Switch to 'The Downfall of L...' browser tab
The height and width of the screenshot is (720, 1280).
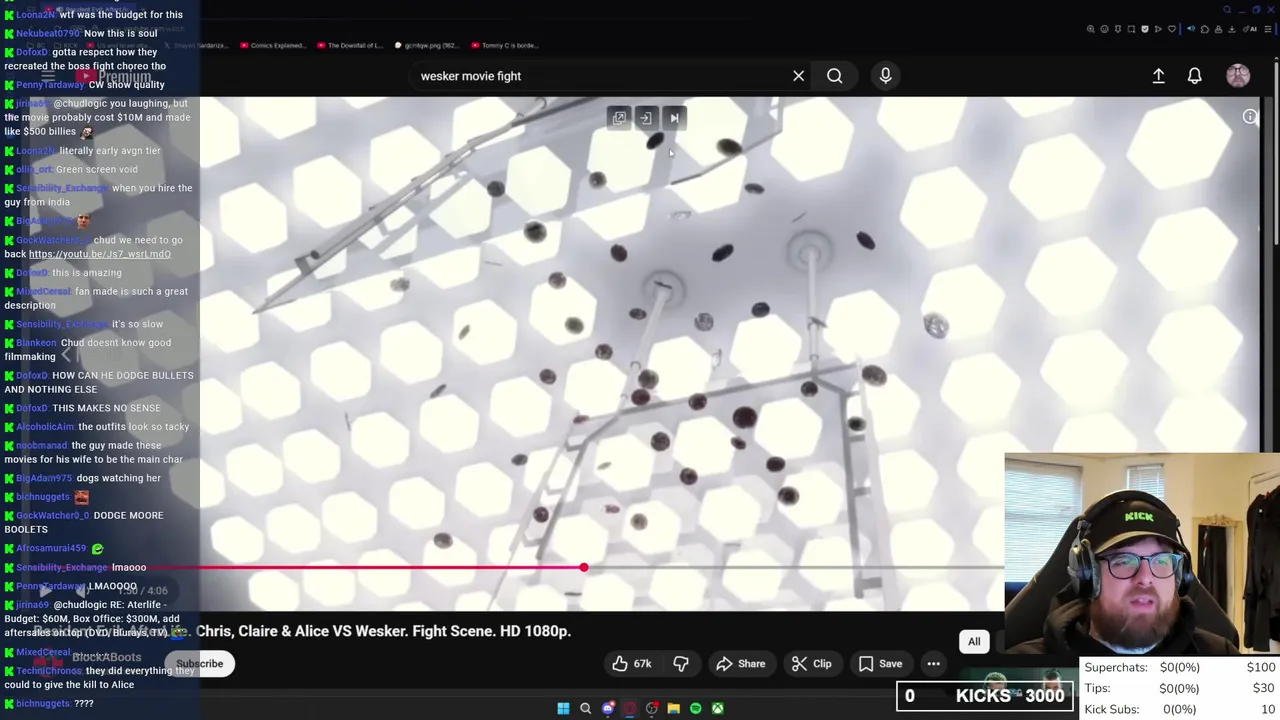[349, 45]
